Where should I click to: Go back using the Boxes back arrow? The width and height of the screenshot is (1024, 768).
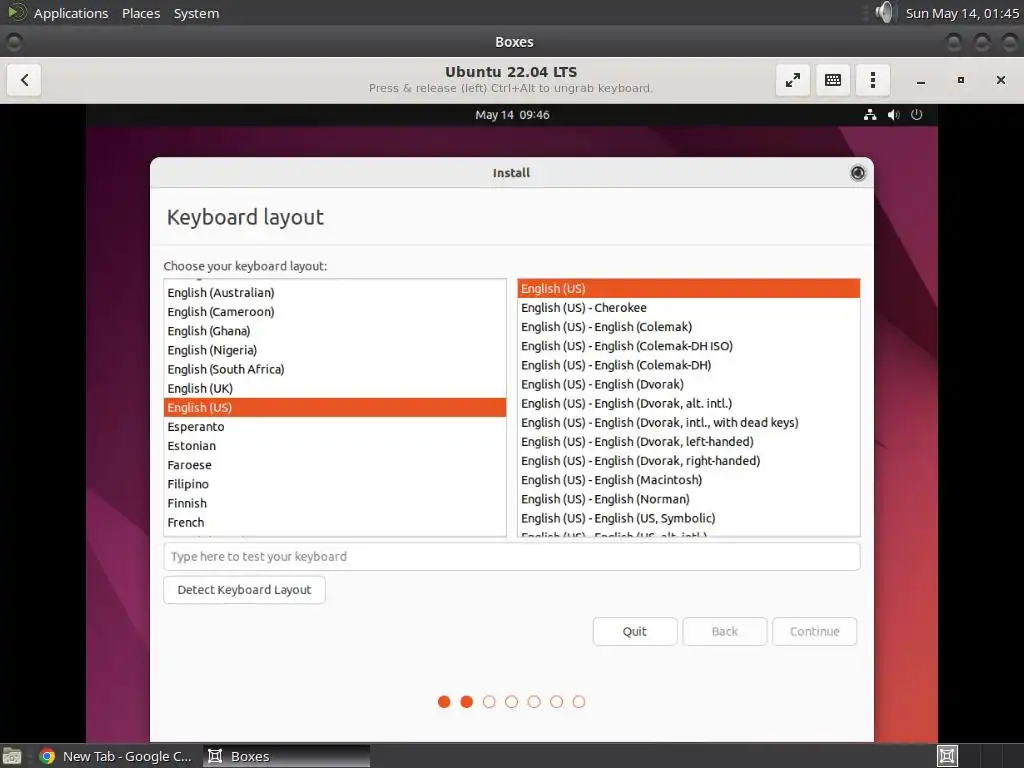(24, 80)
